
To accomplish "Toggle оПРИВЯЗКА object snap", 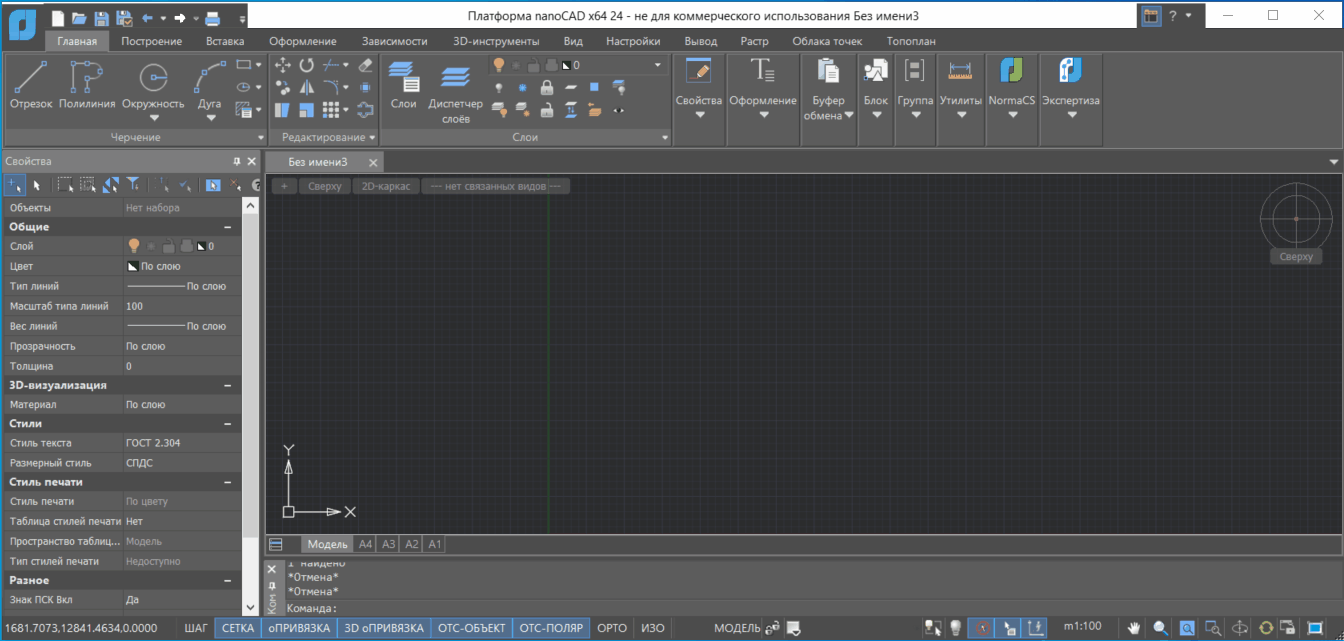I will 298,628.
